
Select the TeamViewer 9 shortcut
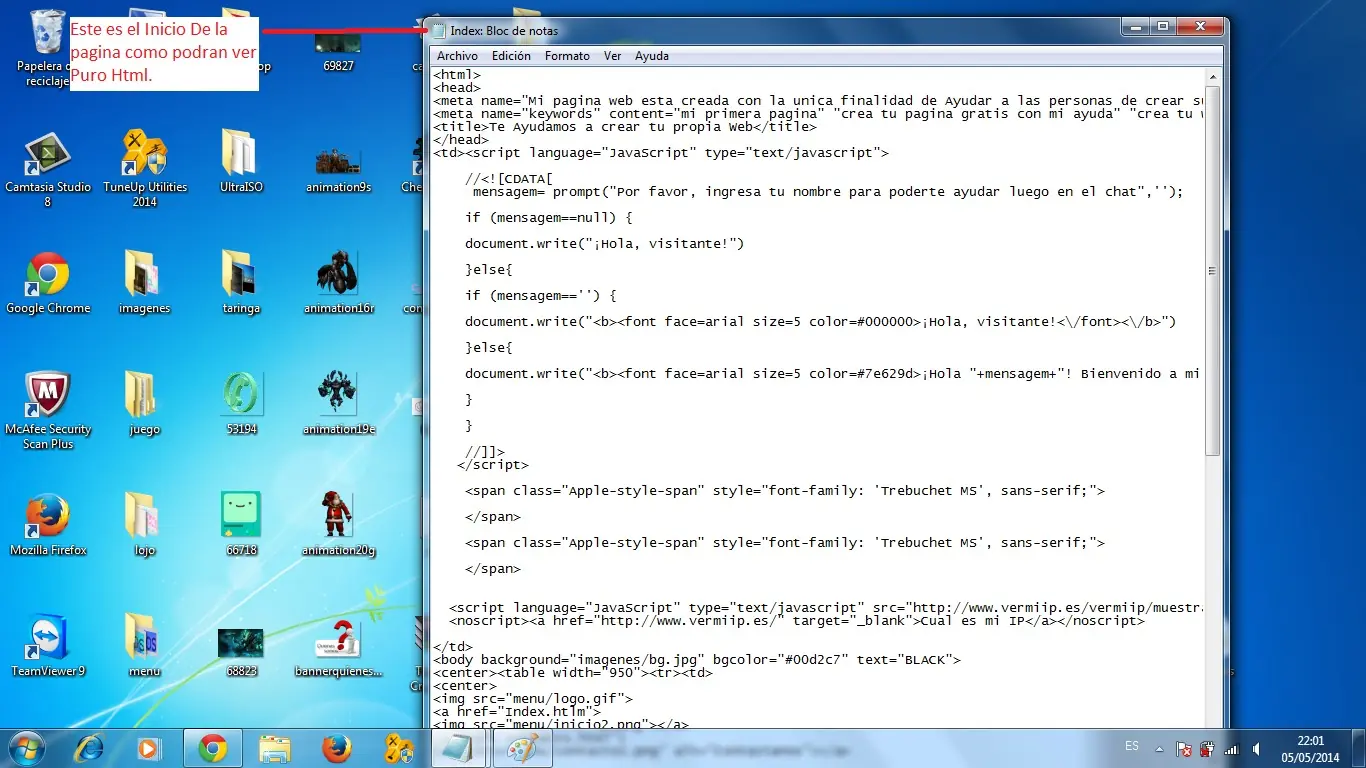pos(48,647)
